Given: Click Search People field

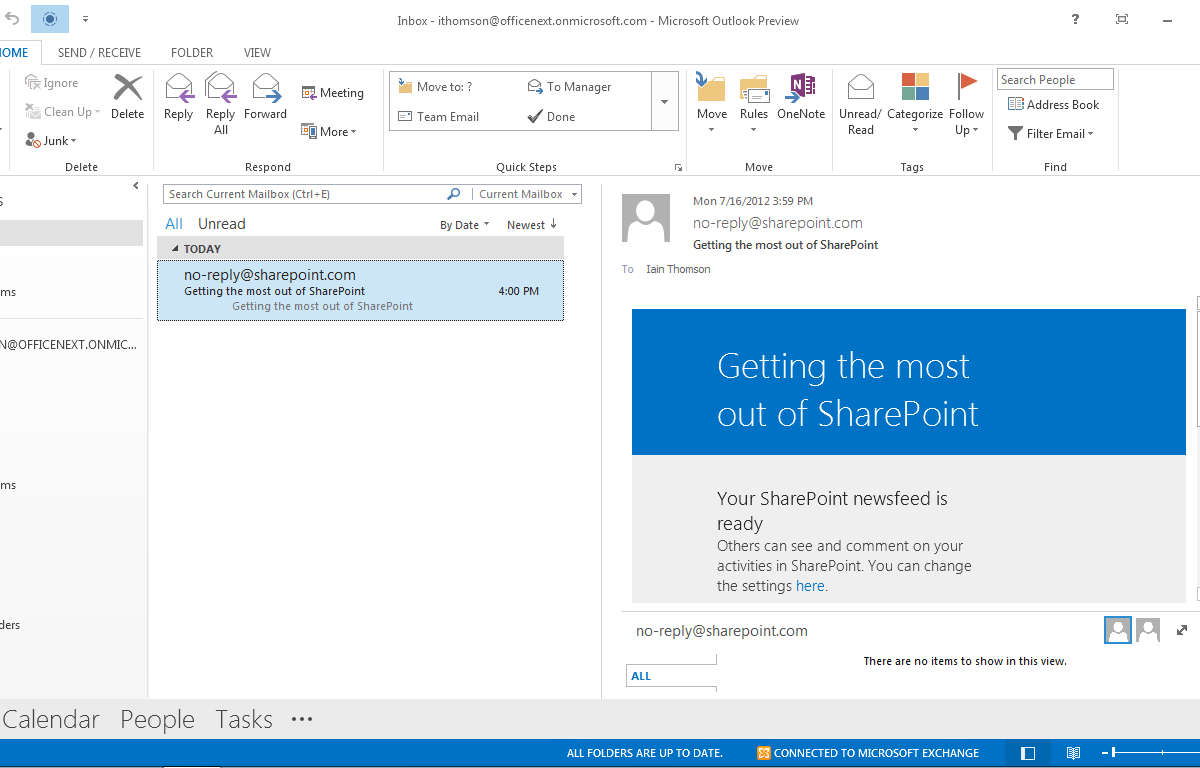Looking at the screenshot, I should point(1055,80).
